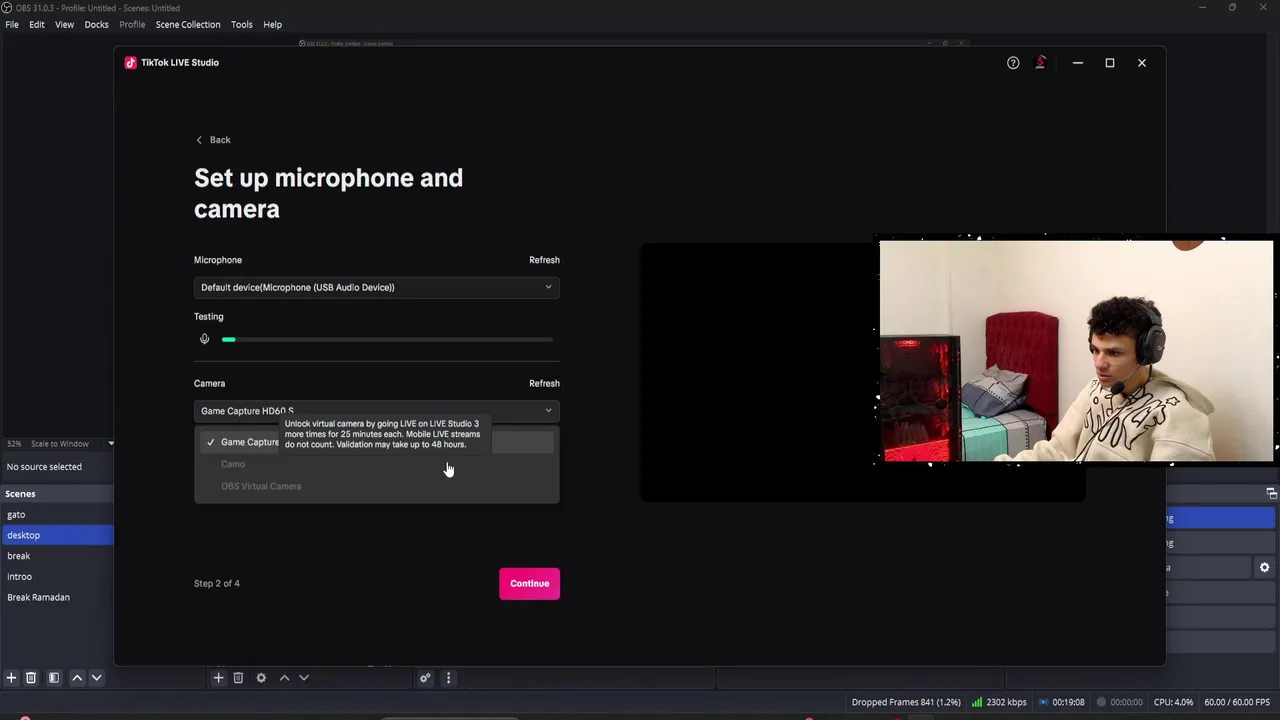Viewport: 1280px width, 720px height.
Task: Open the OBS Help menu
Action: click(x=272, y=24)
